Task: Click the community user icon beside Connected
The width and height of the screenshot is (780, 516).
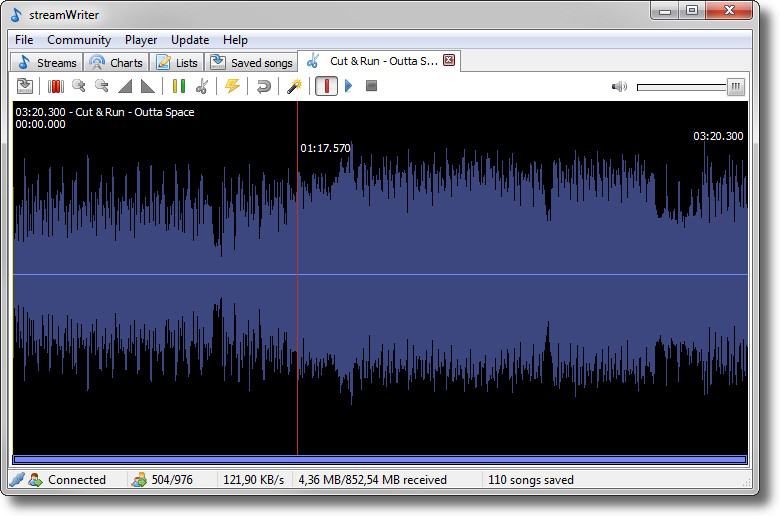Action: [35, 480]
